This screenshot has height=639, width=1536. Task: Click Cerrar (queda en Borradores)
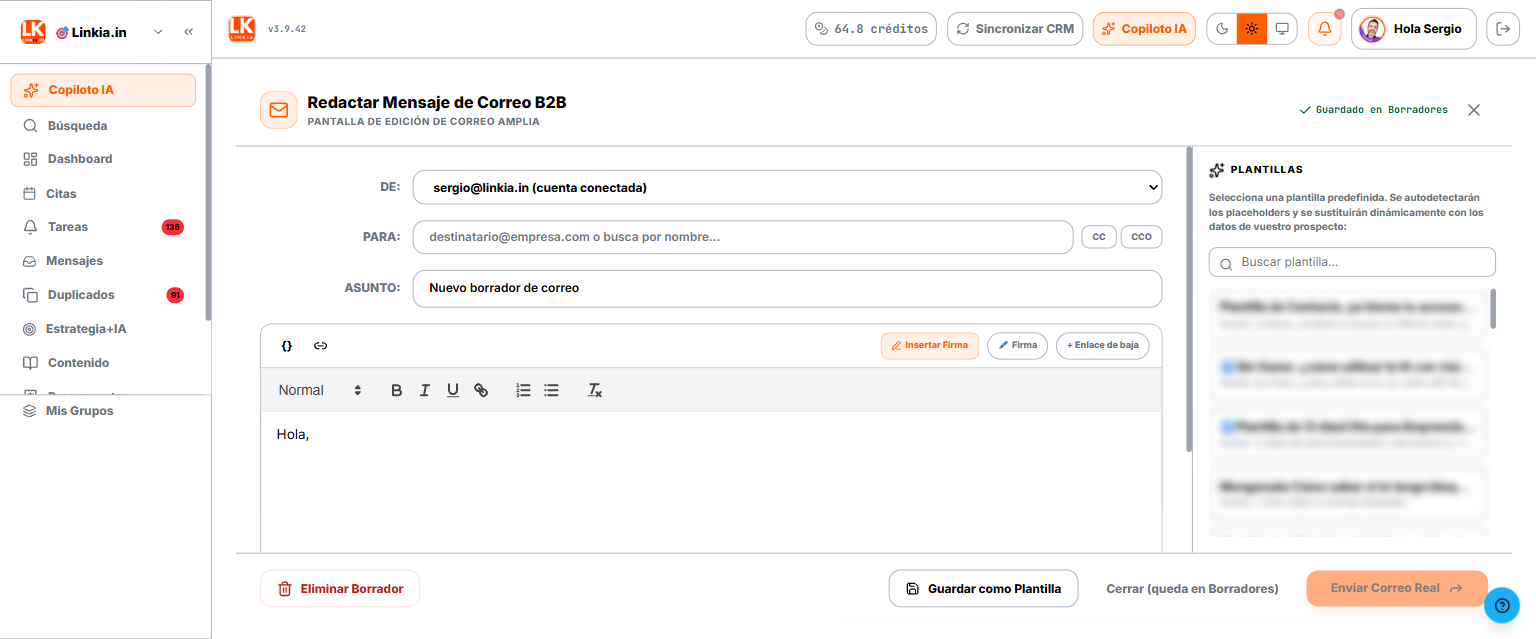[x=1192, y=589]
